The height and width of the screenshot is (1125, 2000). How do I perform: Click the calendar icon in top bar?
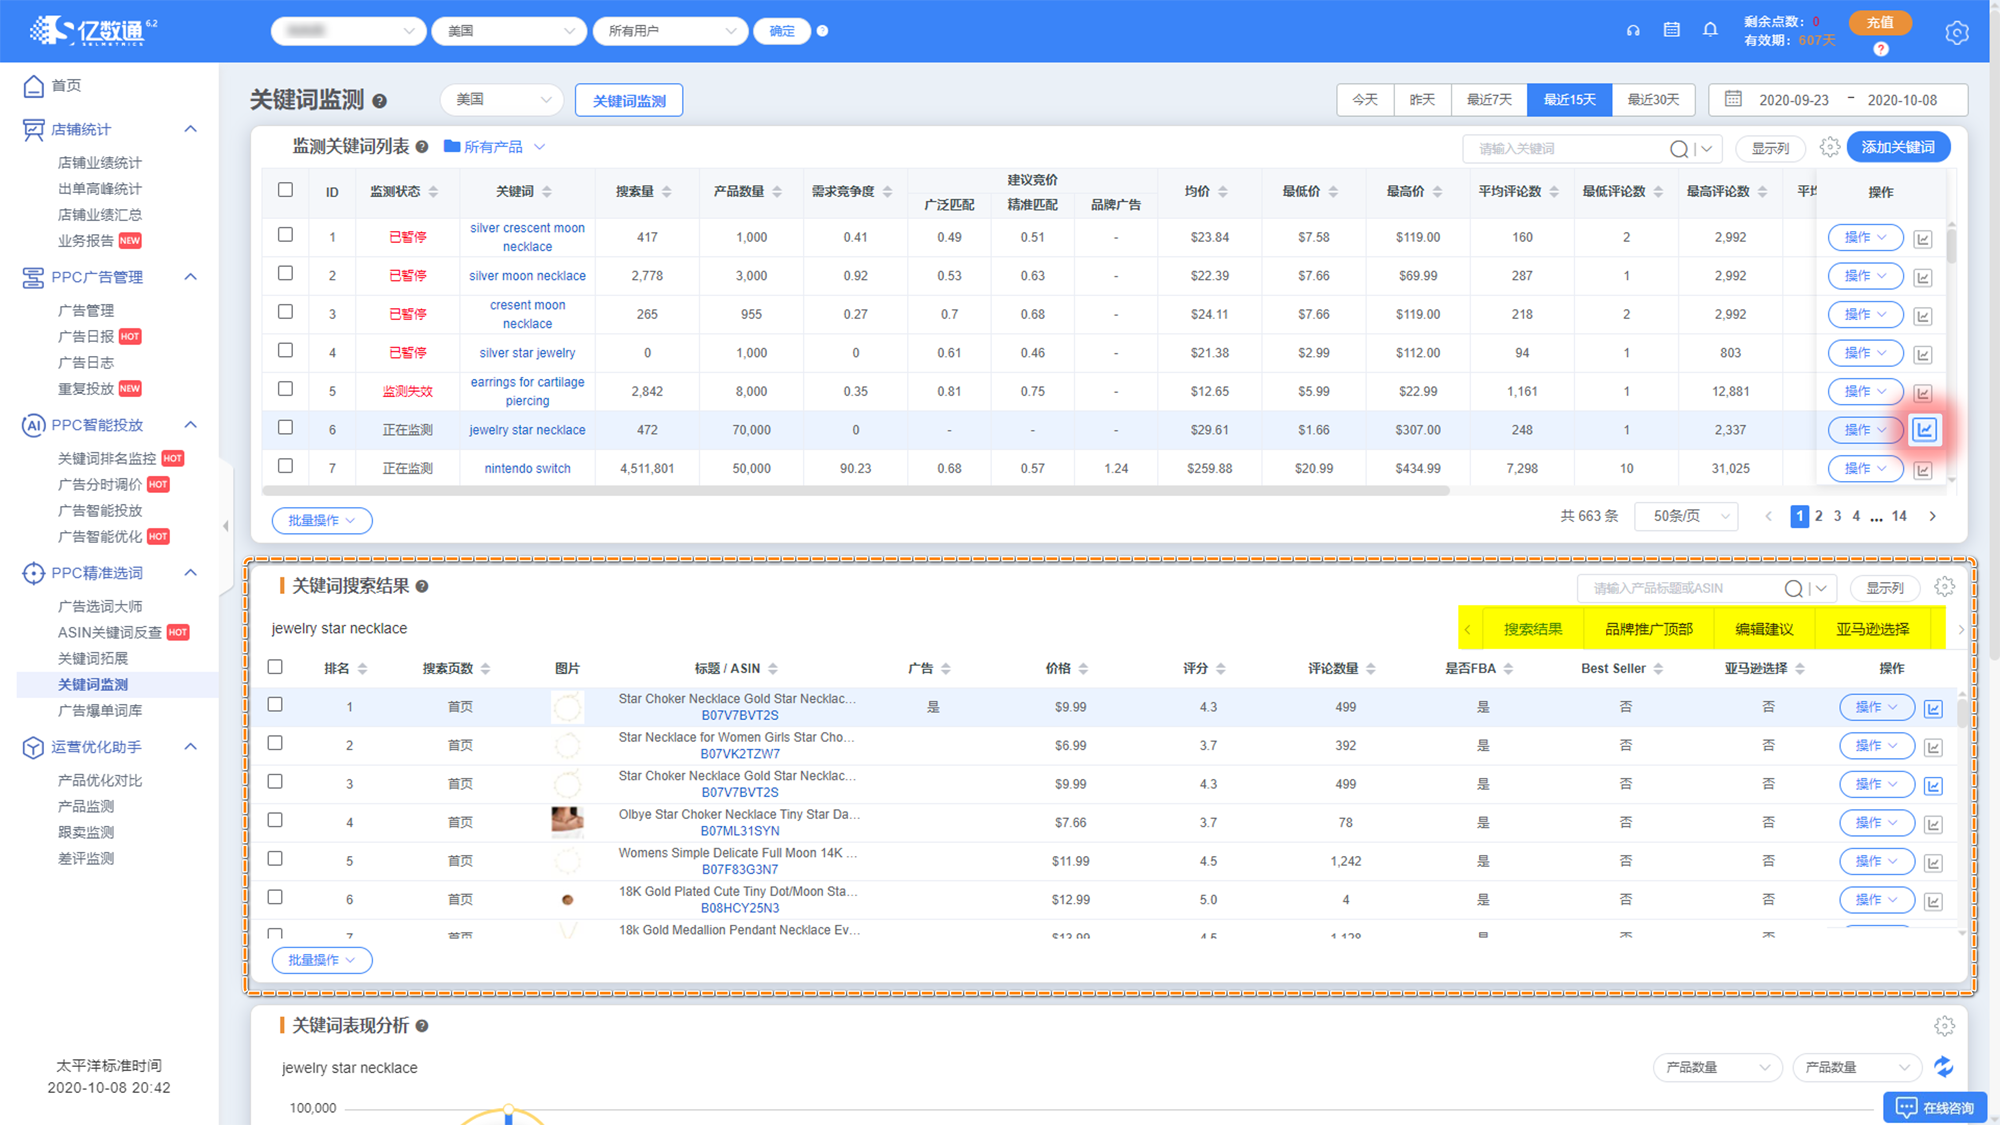click(1671, 30)
